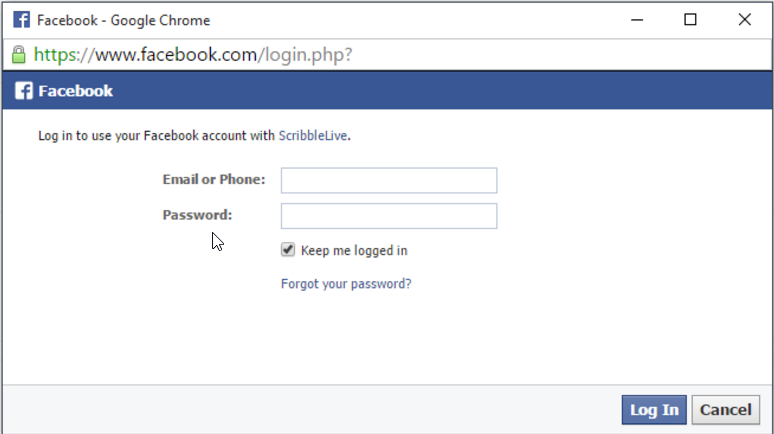Click the Facebook text in blue header
The height and width of the screenshot is (434, 774).
tap(76, 91)
